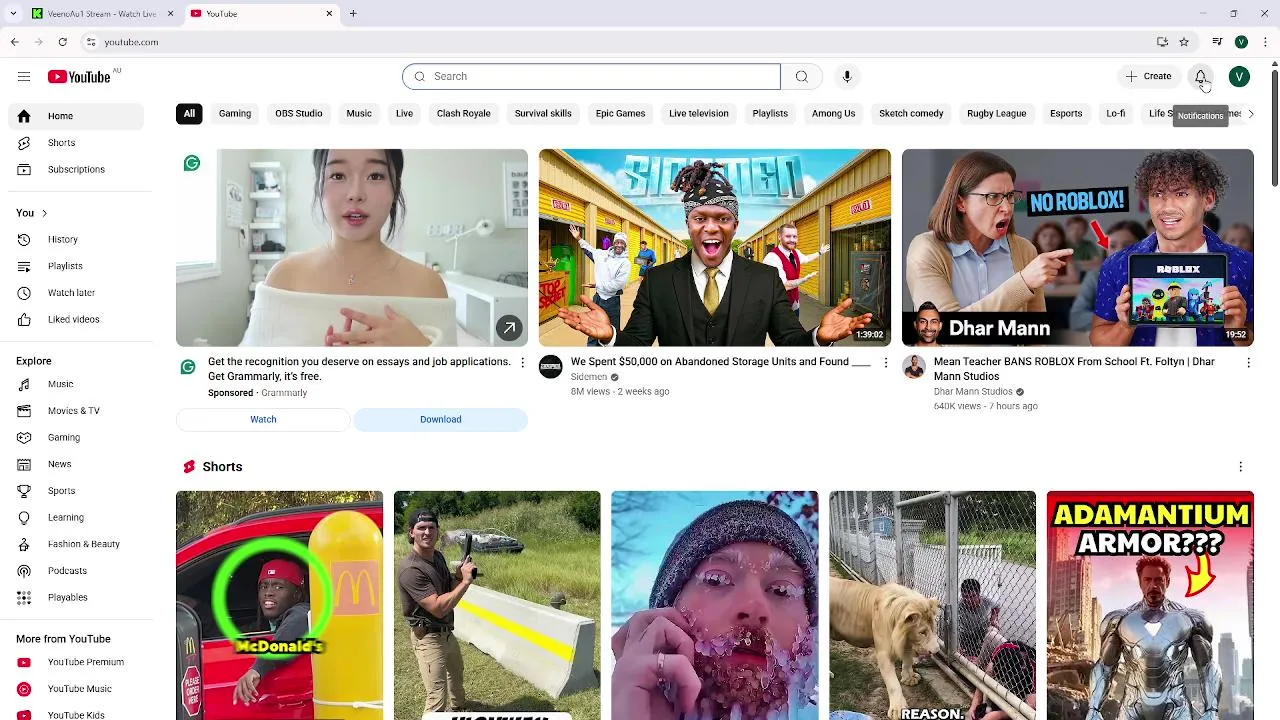Open the Sidemen channel link
The height and width of the screenshot is (720, 1280).
(x=589, y=377)
